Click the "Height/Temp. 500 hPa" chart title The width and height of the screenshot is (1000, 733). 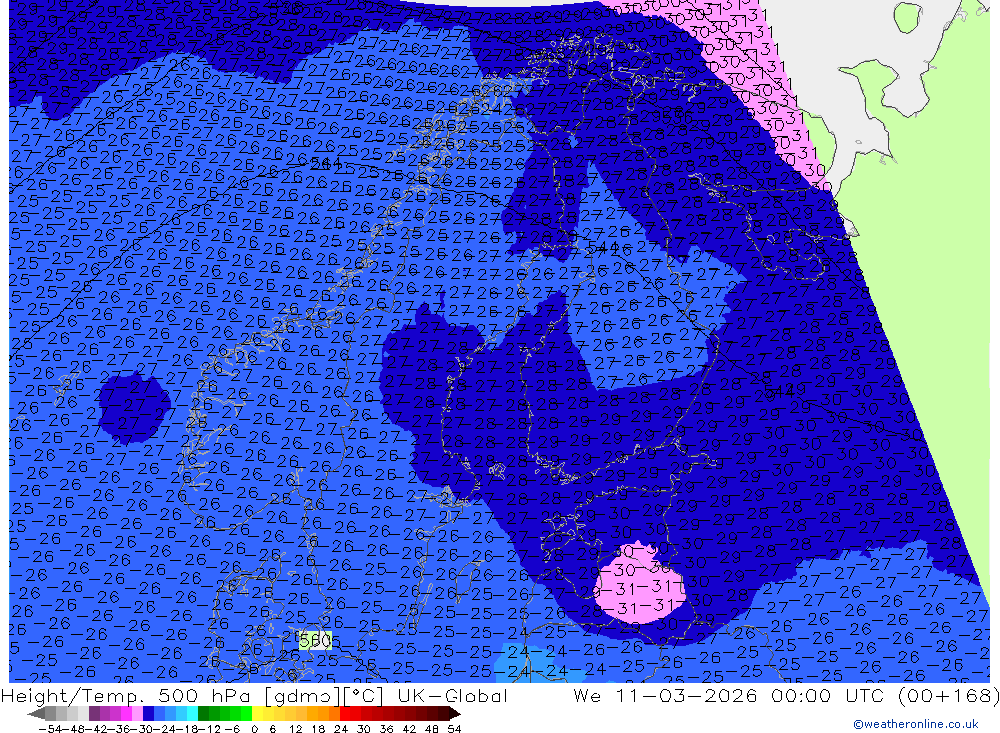tap(125, 695)
